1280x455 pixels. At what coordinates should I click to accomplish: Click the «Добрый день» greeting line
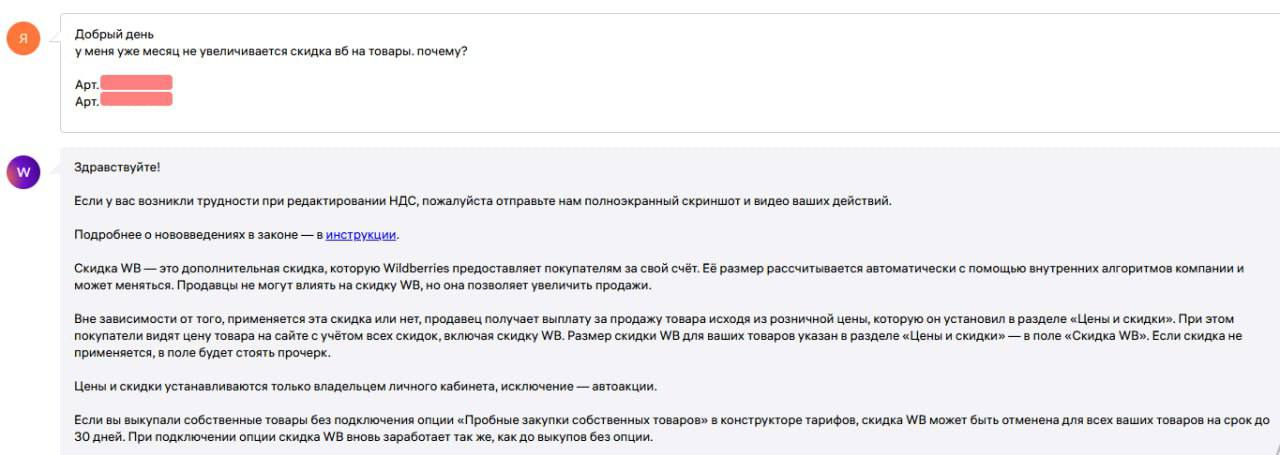[x=115, y=35]
